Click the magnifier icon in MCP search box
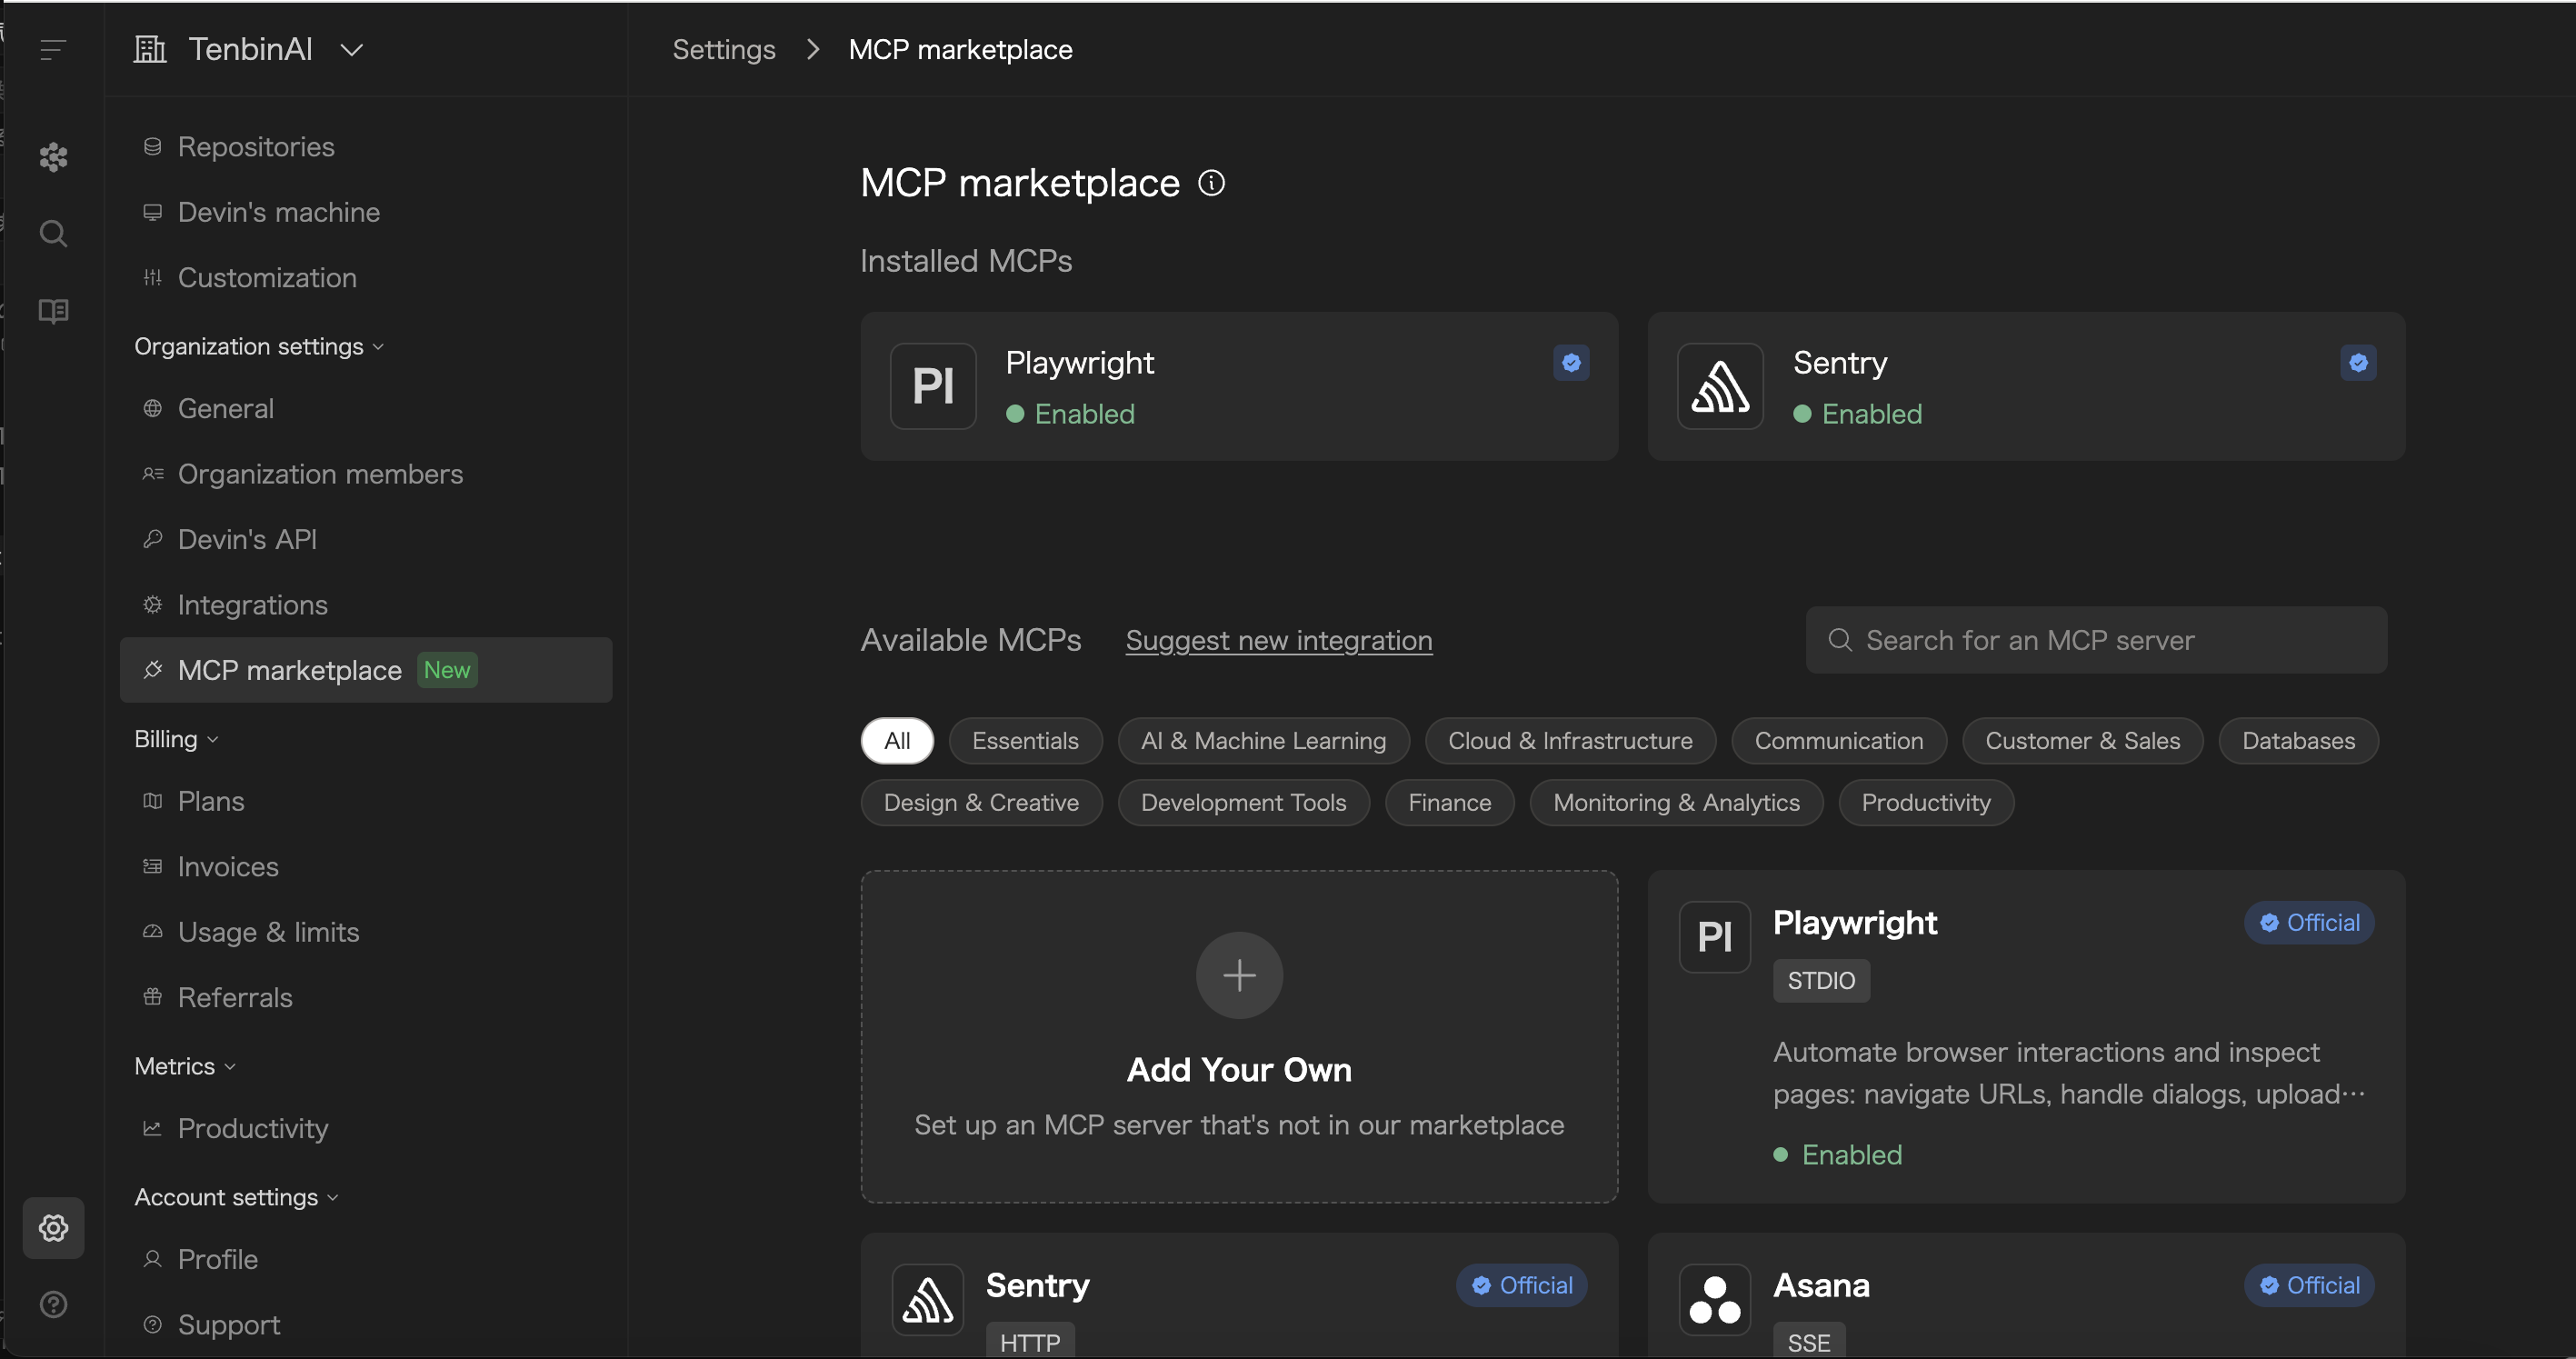2576x1359 pixels. click(1839, 640)
